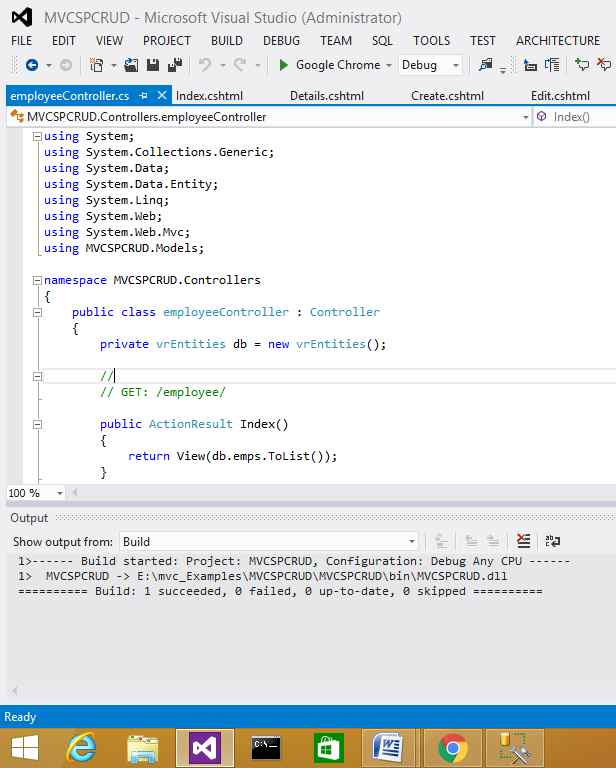The width and height of the screenshot is (616, 768).
Task: Click the Visual Studio logo icon
Action: point(22,18)
